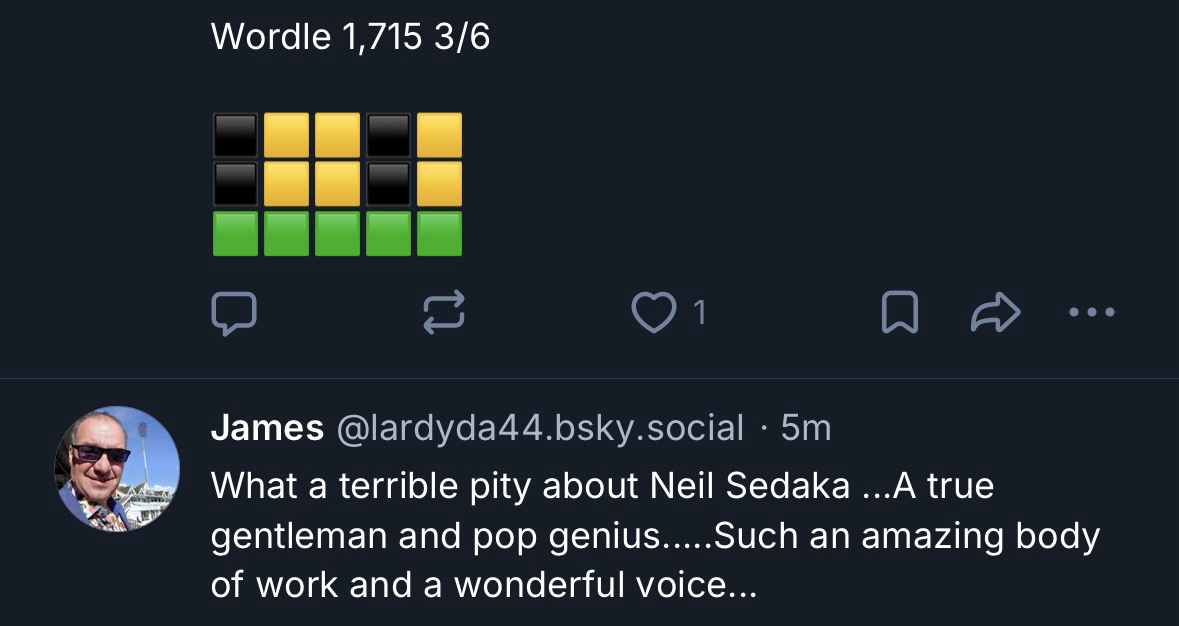This screenshot has width=1179, height=626.
Task: Open the James display name link
Action: point(267,428)
